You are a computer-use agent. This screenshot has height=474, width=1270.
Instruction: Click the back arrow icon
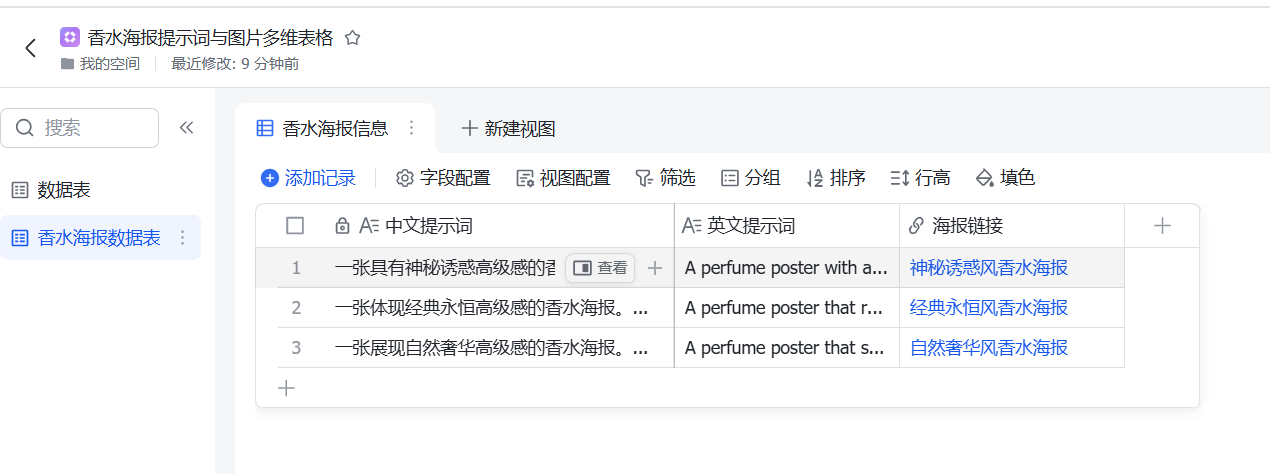(x=30, y=48)
